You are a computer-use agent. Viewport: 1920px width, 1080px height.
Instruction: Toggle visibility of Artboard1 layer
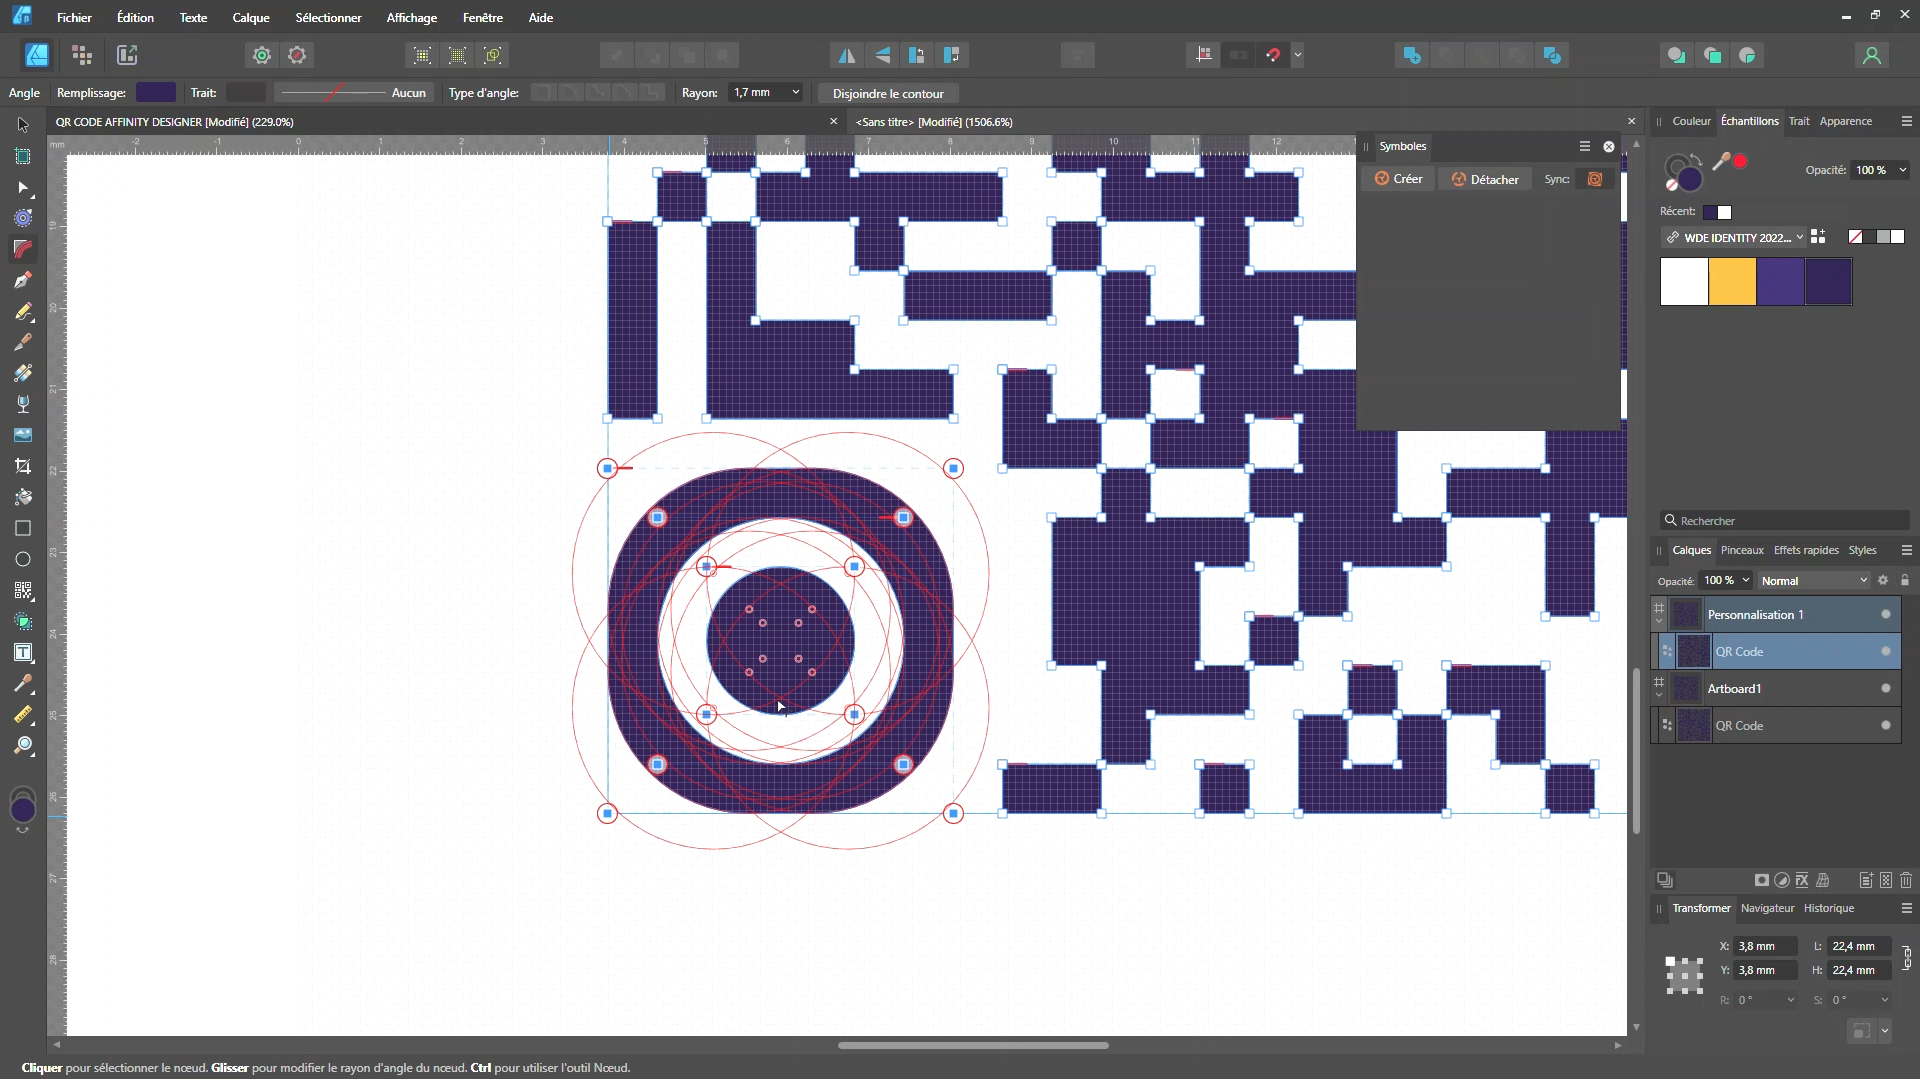[1886, 689]
